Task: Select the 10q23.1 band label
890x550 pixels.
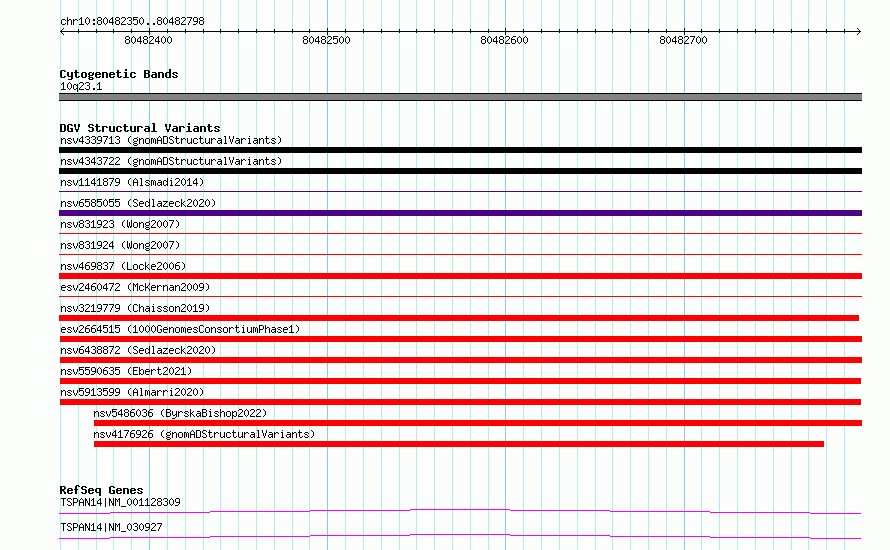Action: click(81, 86)
